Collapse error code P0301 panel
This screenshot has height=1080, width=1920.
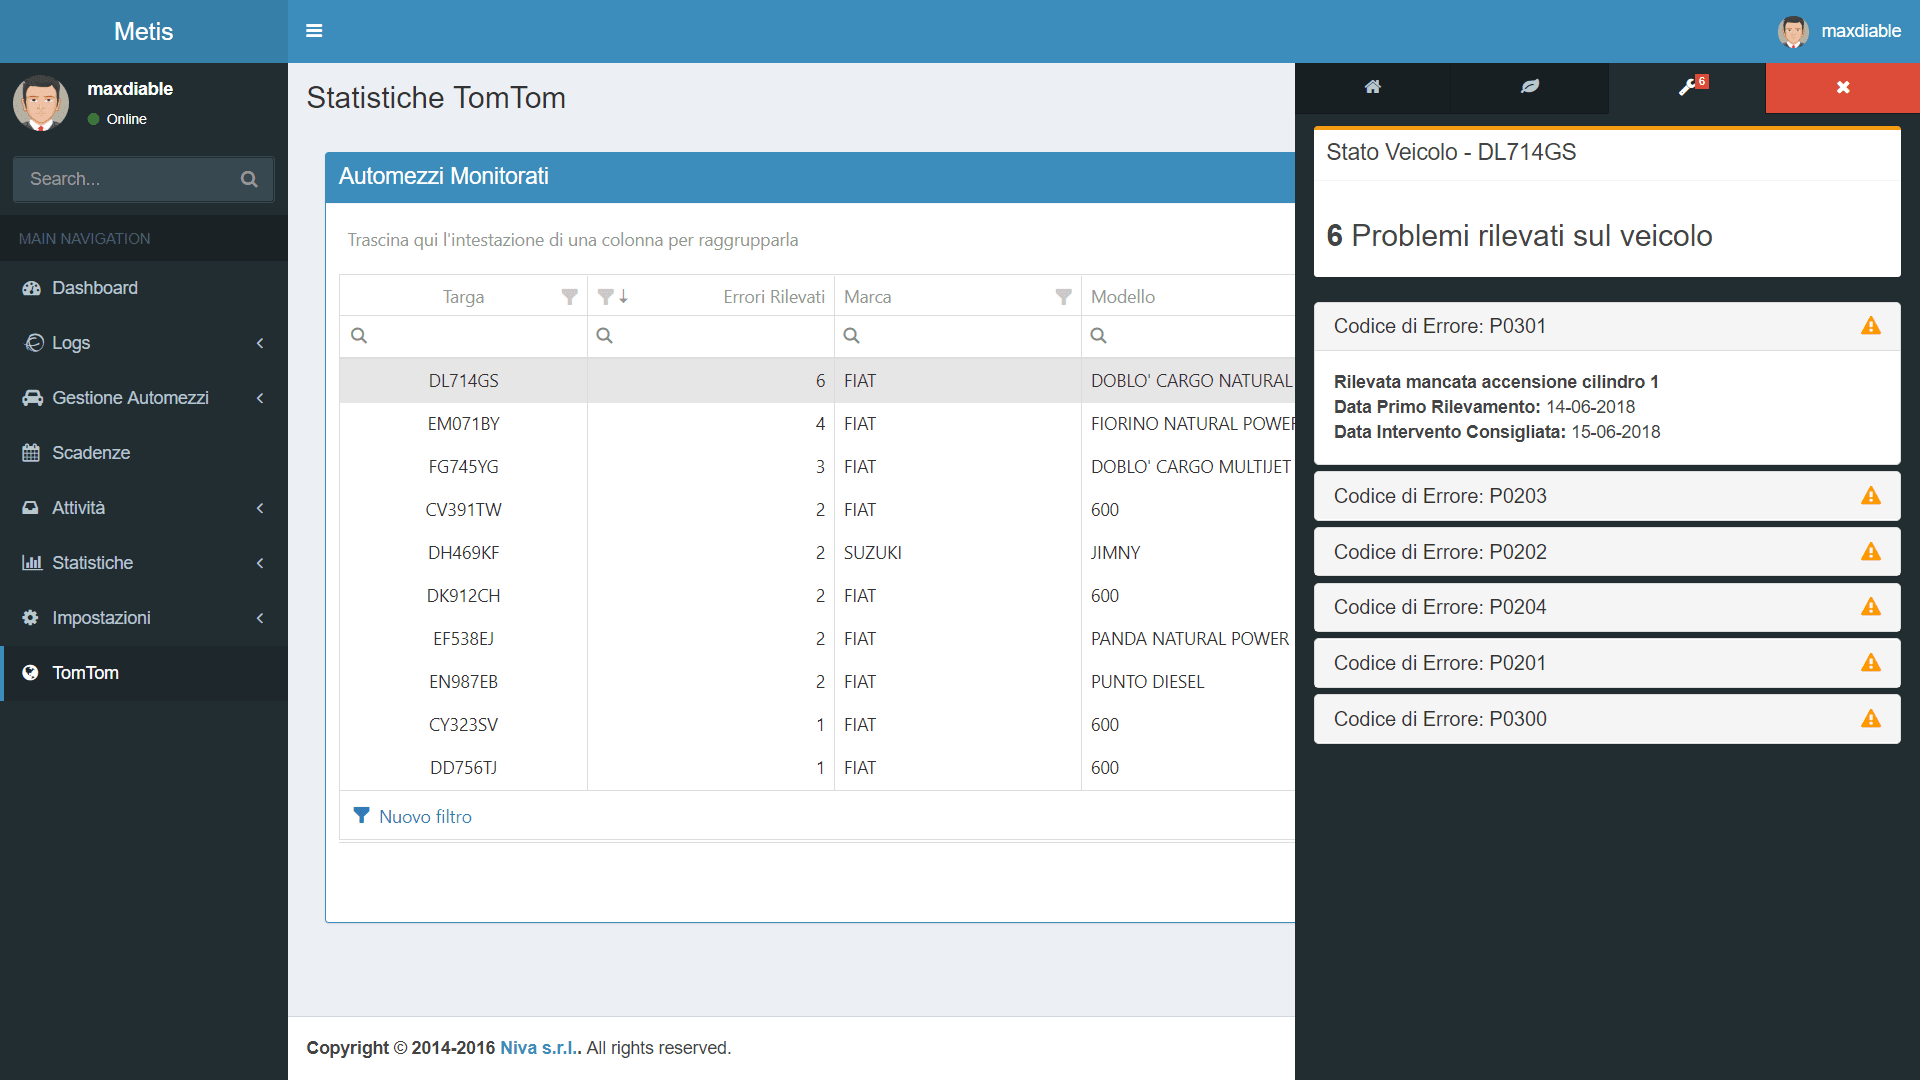coord(1606,326)
